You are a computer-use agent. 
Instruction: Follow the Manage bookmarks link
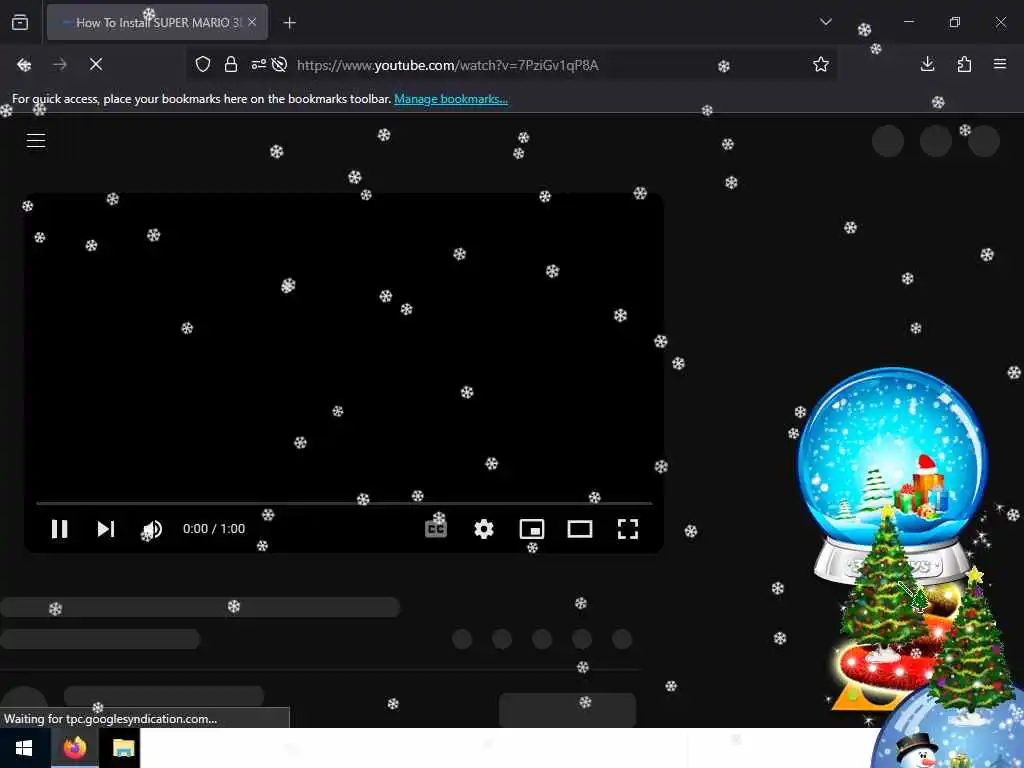point(451,99)
